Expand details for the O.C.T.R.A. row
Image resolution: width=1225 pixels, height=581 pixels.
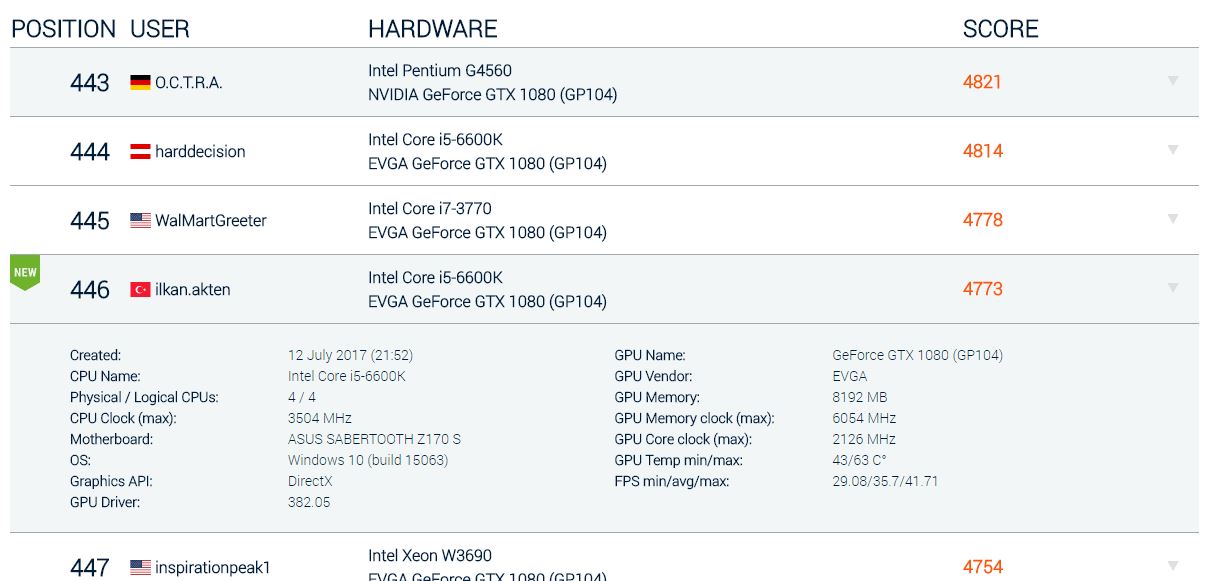[x=1173, y=81]
